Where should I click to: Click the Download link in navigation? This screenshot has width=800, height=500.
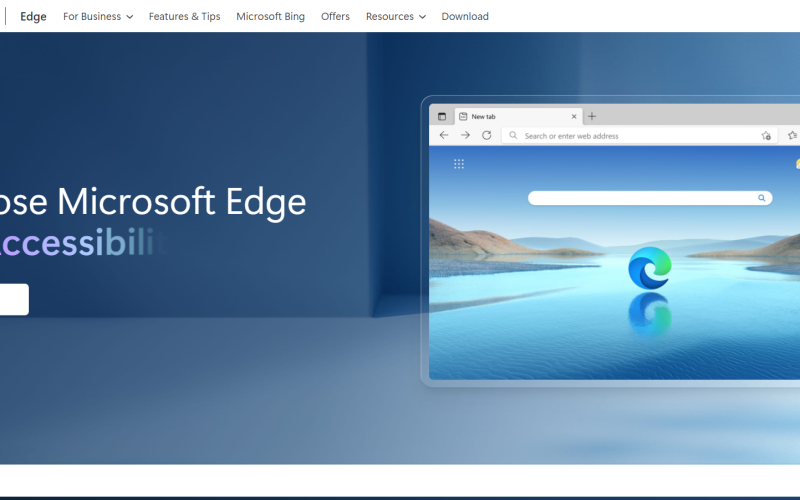(465, 16)
